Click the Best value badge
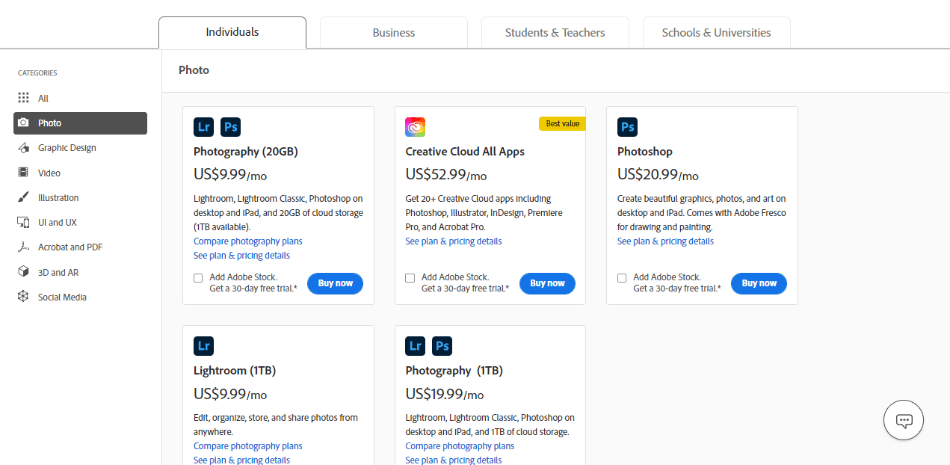The image size is (950, 465). [562, 124]
